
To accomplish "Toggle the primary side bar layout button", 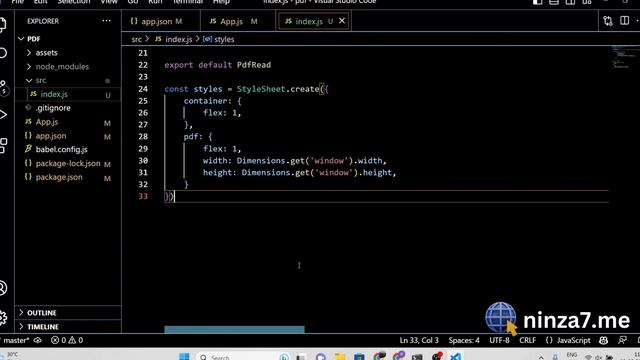I will tap(538, 2).
